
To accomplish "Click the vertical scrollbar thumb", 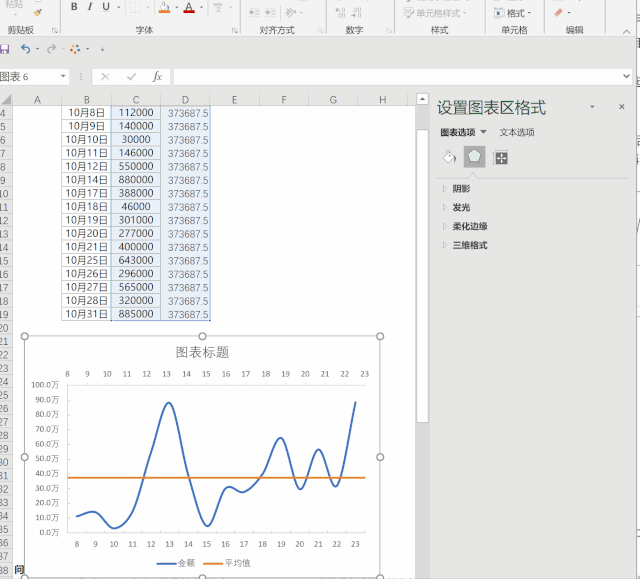I will [422, 276].
